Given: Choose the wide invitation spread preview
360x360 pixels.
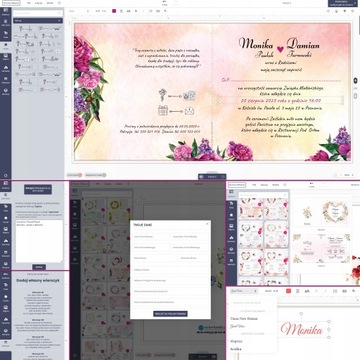Looking at the screenshot, I should tap(321, 248).
